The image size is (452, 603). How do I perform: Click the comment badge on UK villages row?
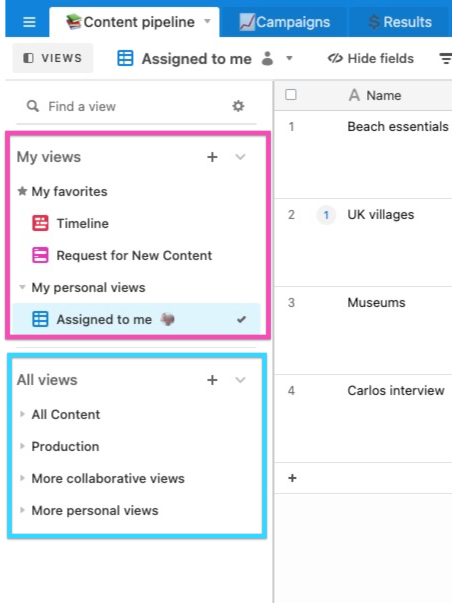(x=326, y=215)
